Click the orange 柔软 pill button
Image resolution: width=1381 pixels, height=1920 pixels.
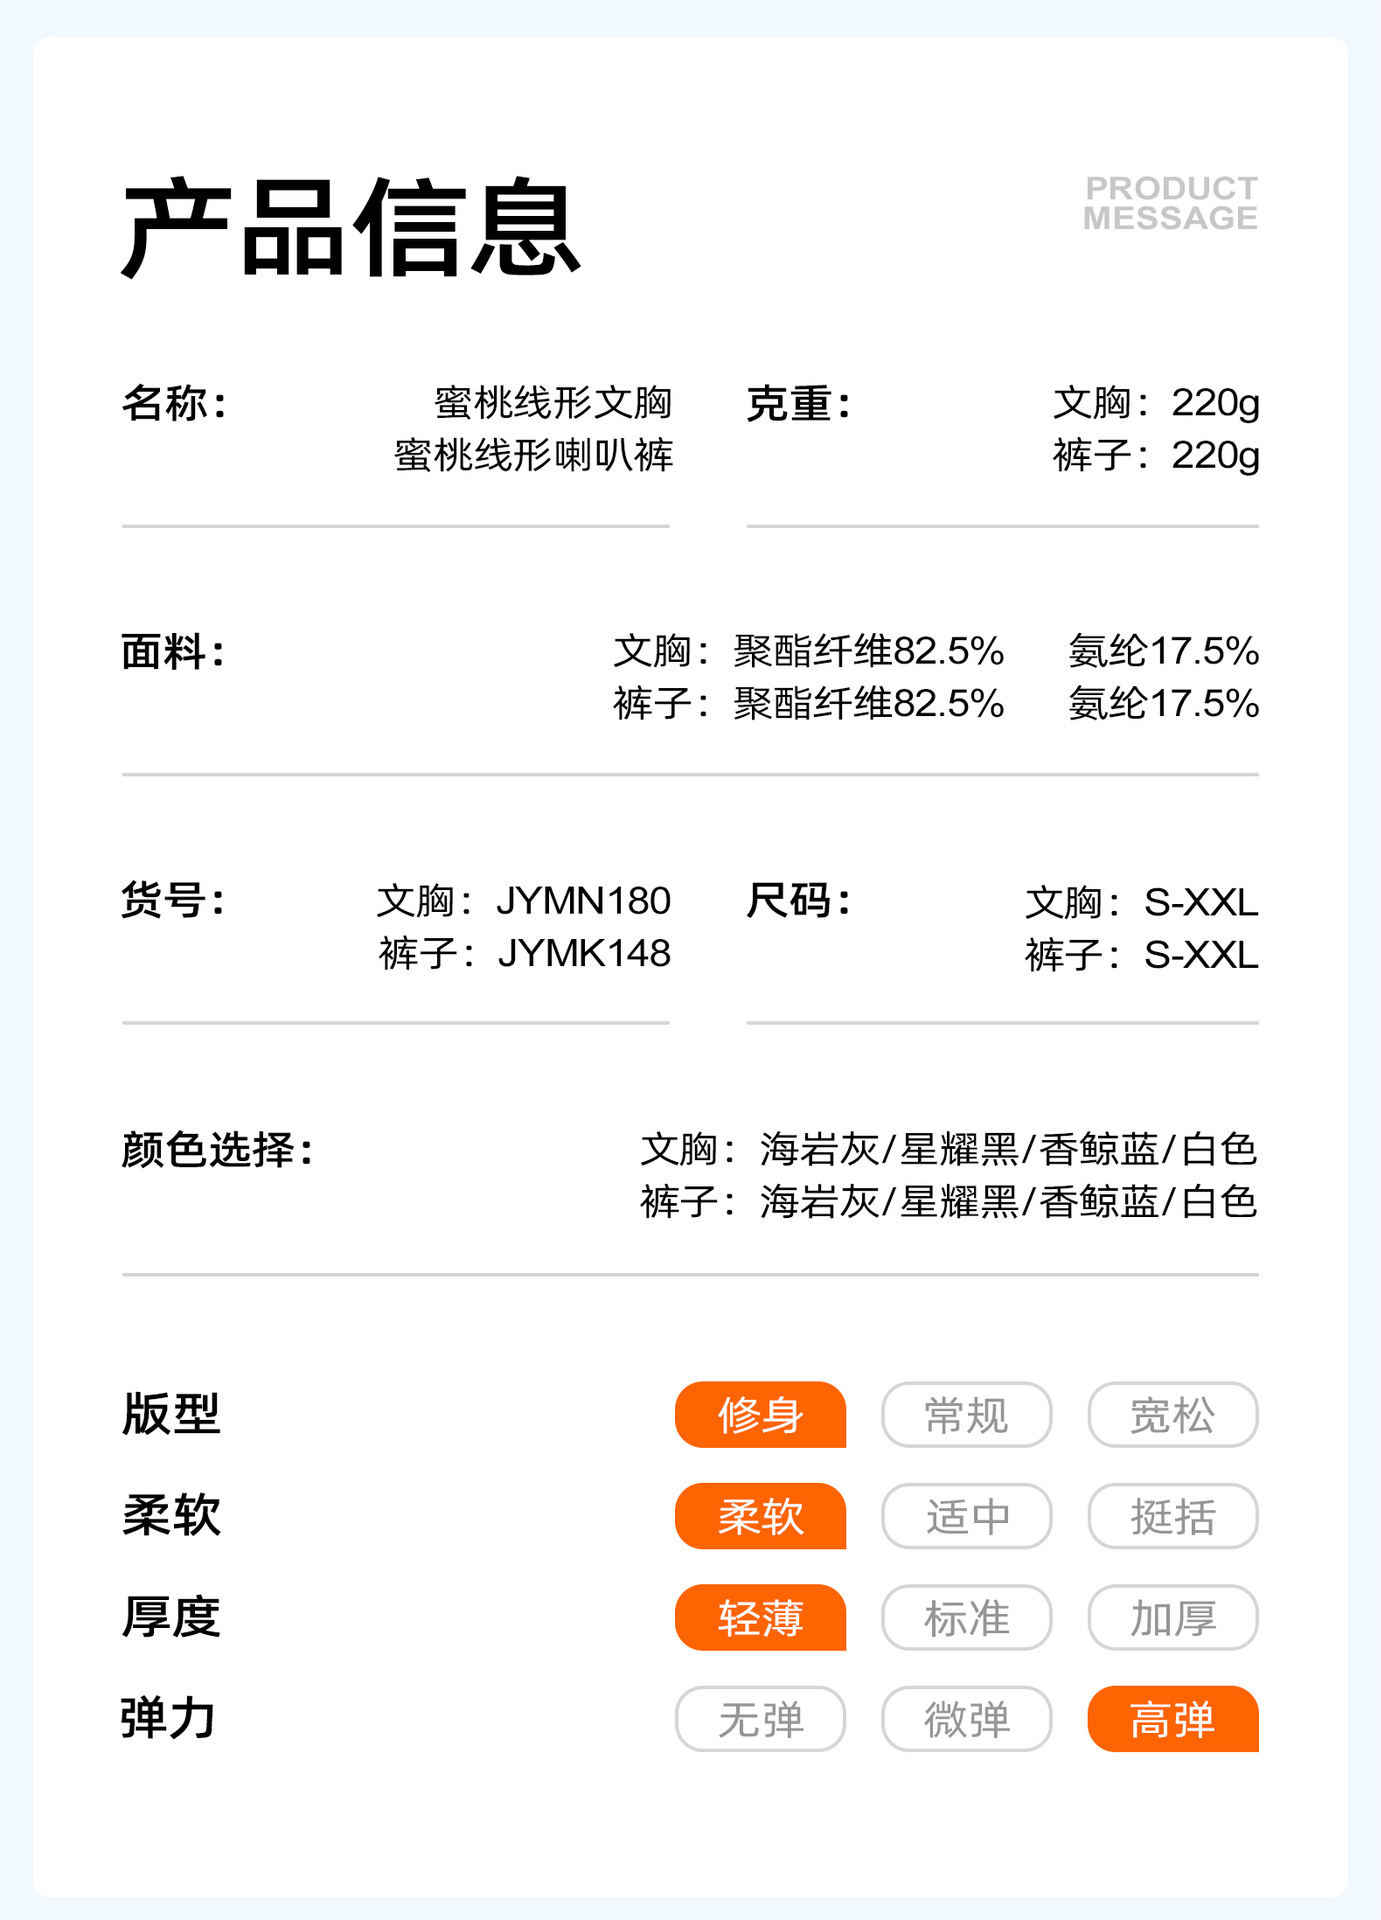(x=760, y=1516)
